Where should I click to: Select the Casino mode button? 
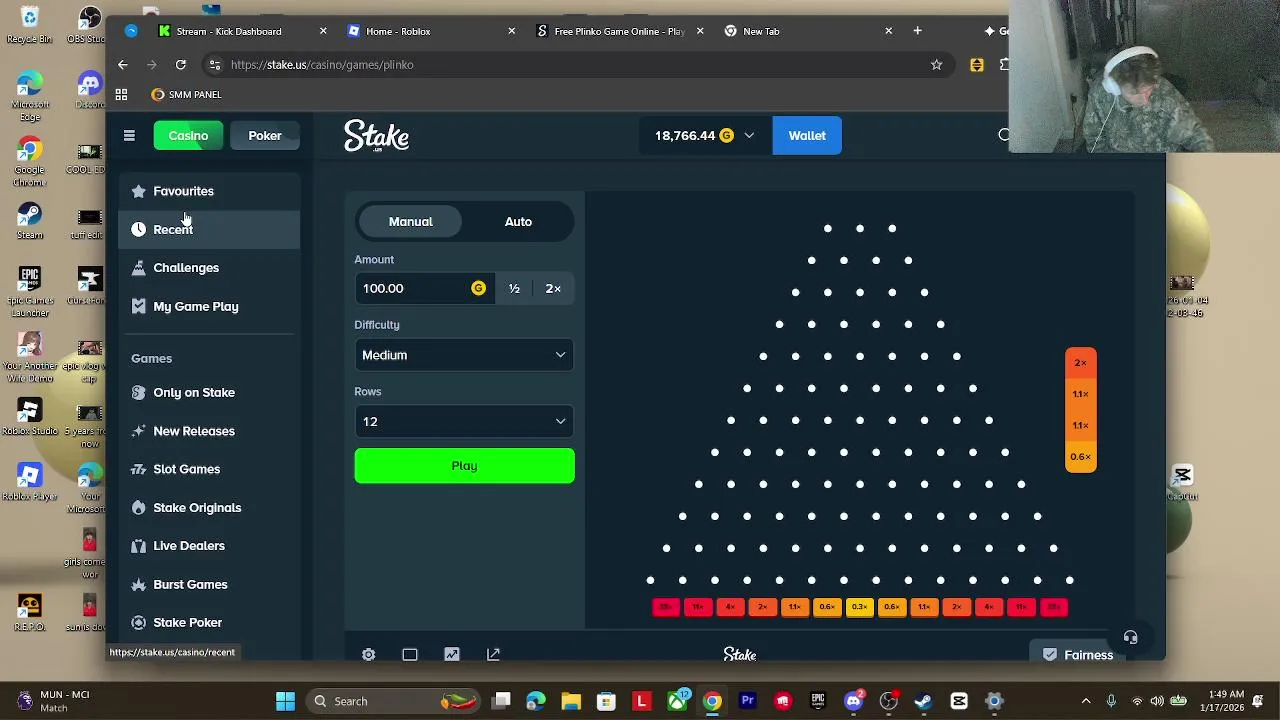(188, 135)
